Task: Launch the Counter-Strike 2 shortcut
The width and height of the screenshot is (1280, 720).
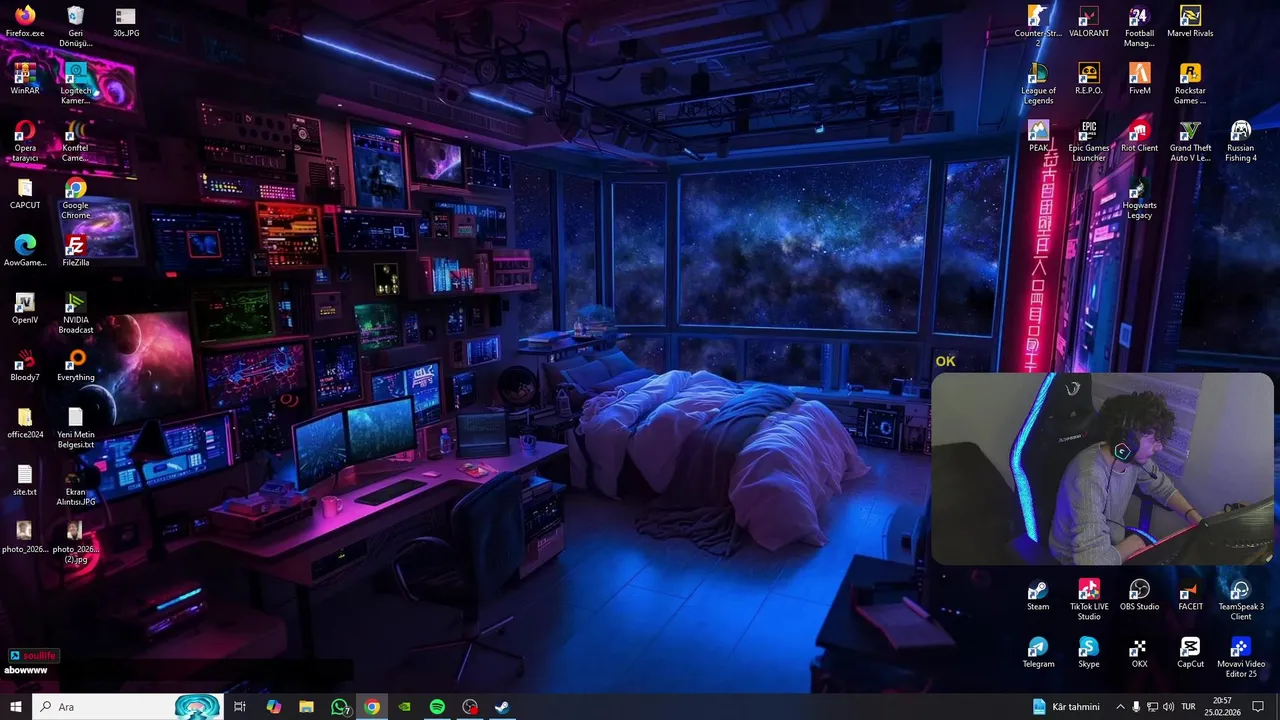Action: [1038, 26]
